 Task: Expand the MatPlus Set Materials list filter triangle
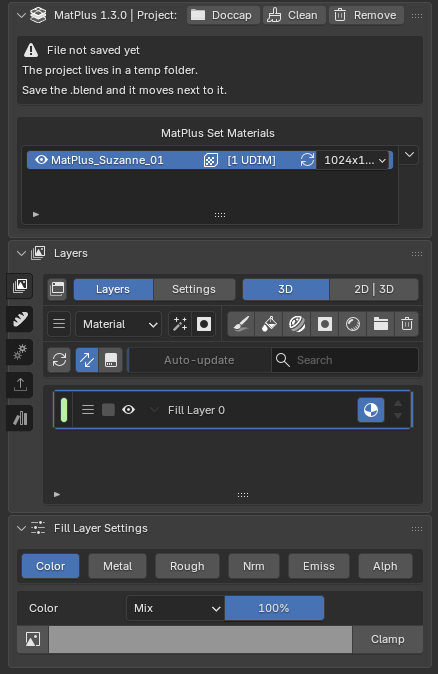[36, 214]
